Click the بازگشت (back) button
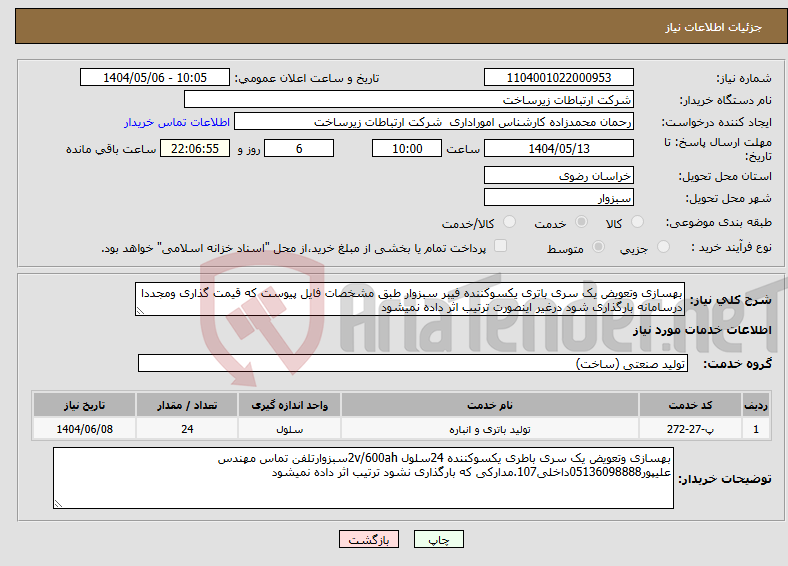Screen dimensions: 788x566 pyautogui.click(x=369, y=539)
